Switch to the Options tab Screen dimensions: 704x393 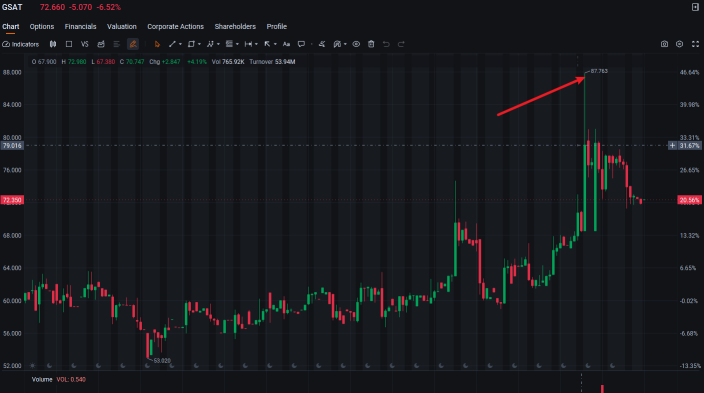[x=42, y=26]
